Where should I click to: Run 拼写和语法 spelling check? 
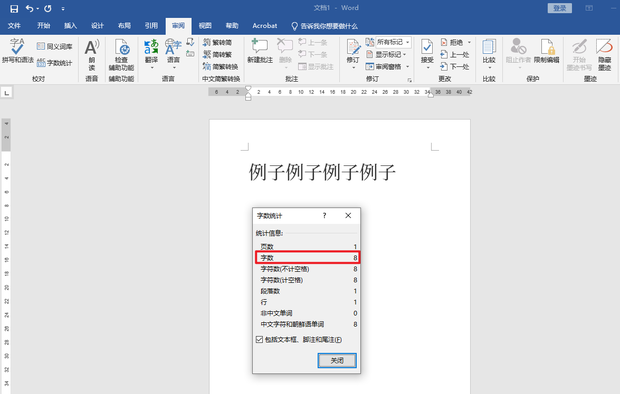click(17, 51)
